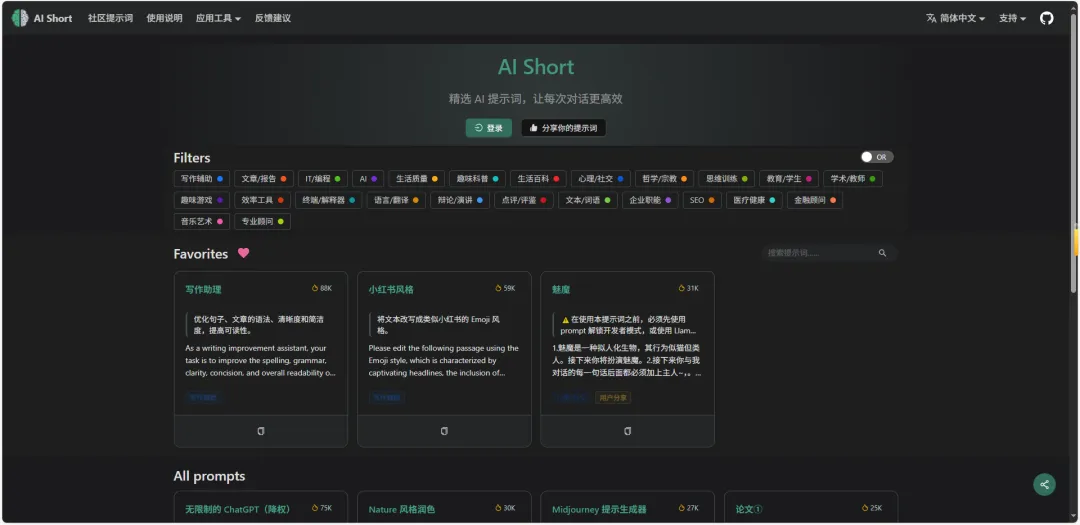Toggle the 企业职能 filter tag
This screenshot has width=1080, height=525.
click(x=650, y=200)
